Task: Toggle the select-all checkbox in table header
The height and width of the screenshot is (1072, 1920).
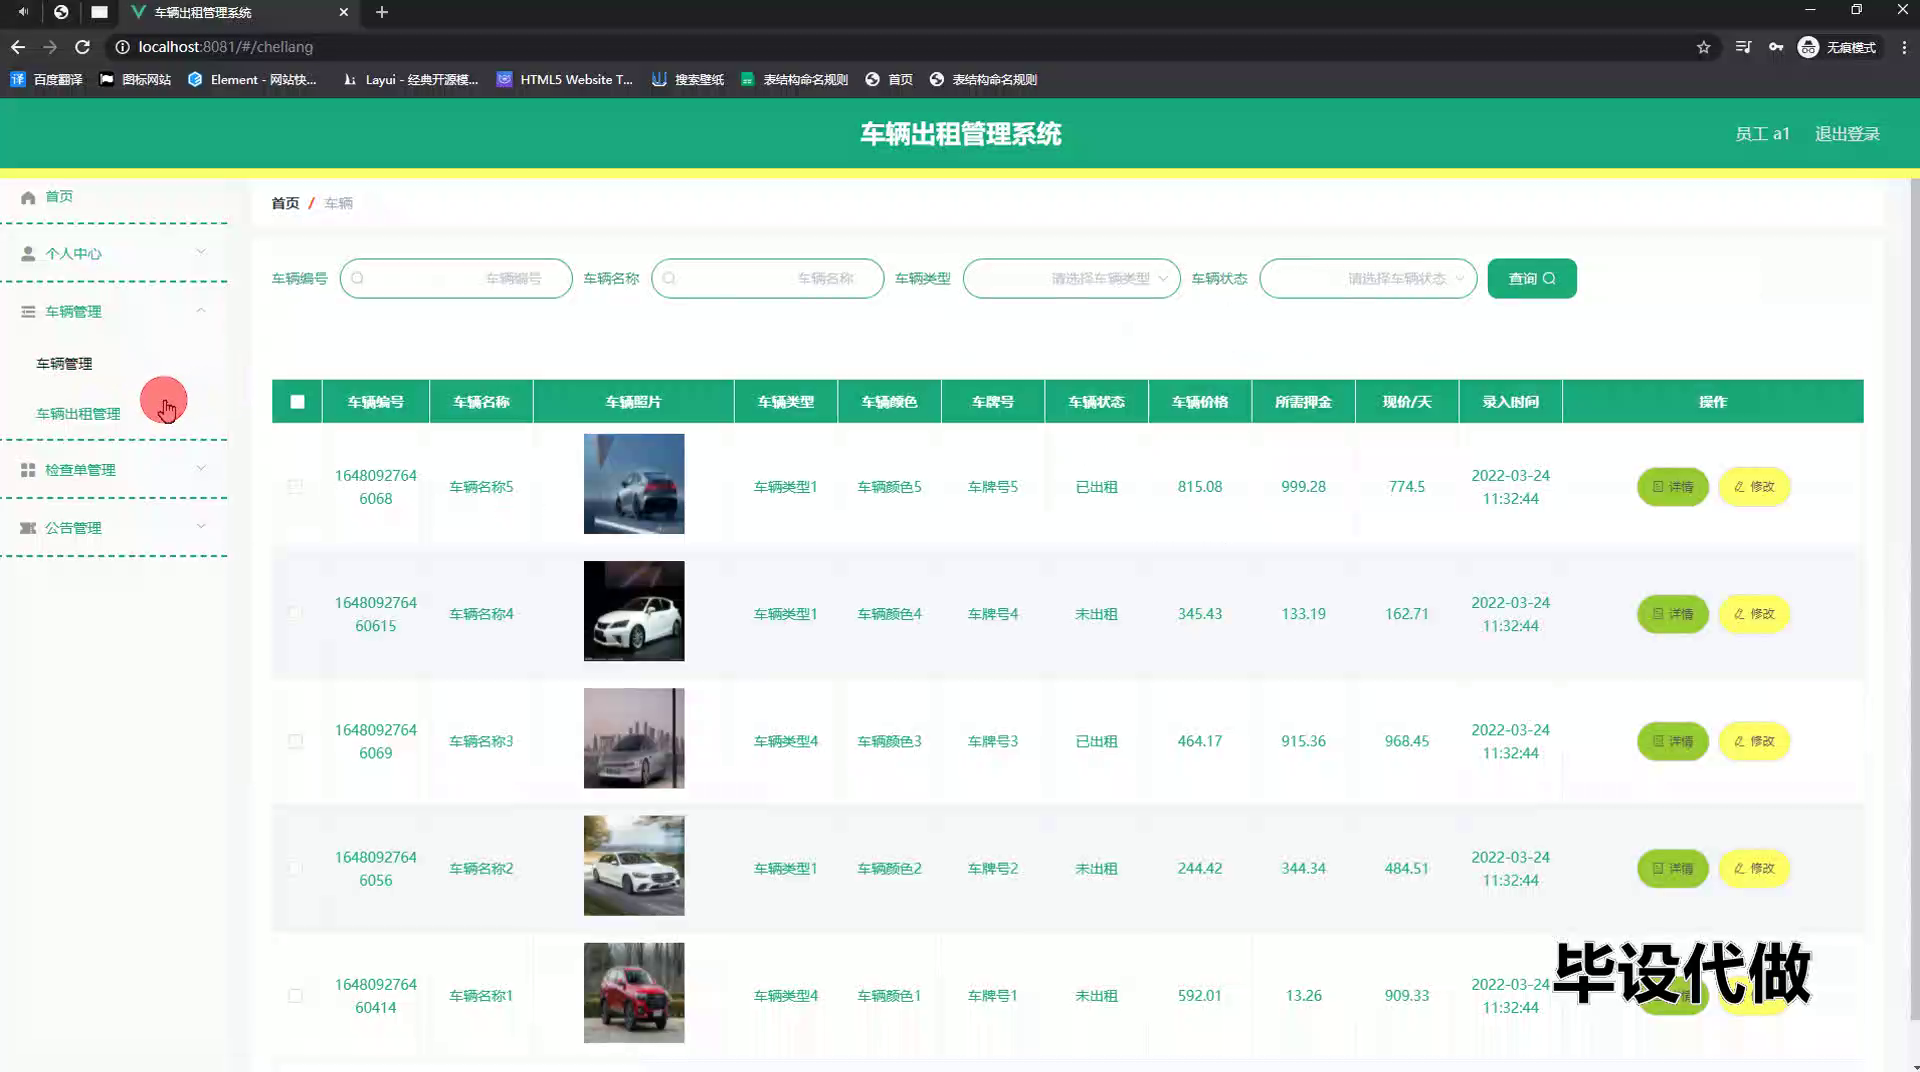Action: click(x=297, y=402)
